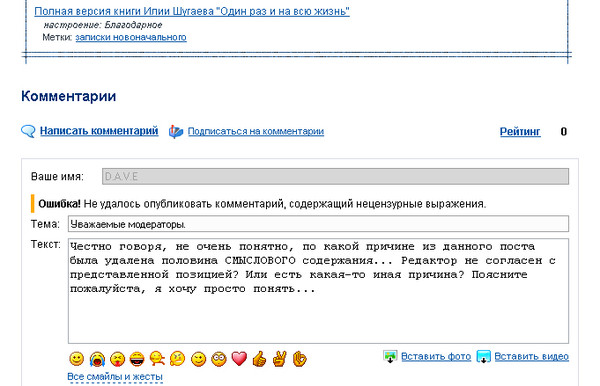Click the Вставить видео link
This screenshot has width=600, height=386.
(x=532, y=357)
